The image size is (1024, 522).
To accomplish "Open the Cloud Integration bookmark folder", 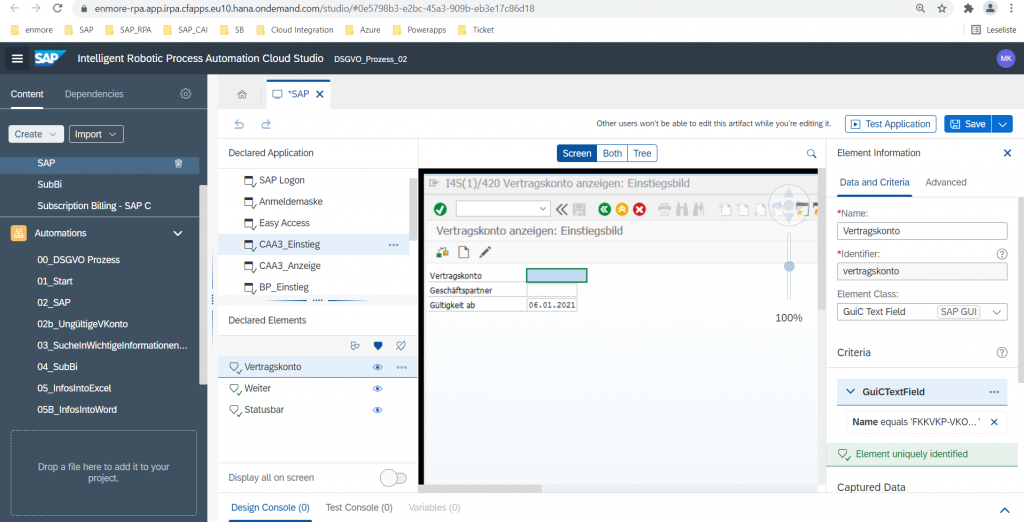I will [295, 29].
